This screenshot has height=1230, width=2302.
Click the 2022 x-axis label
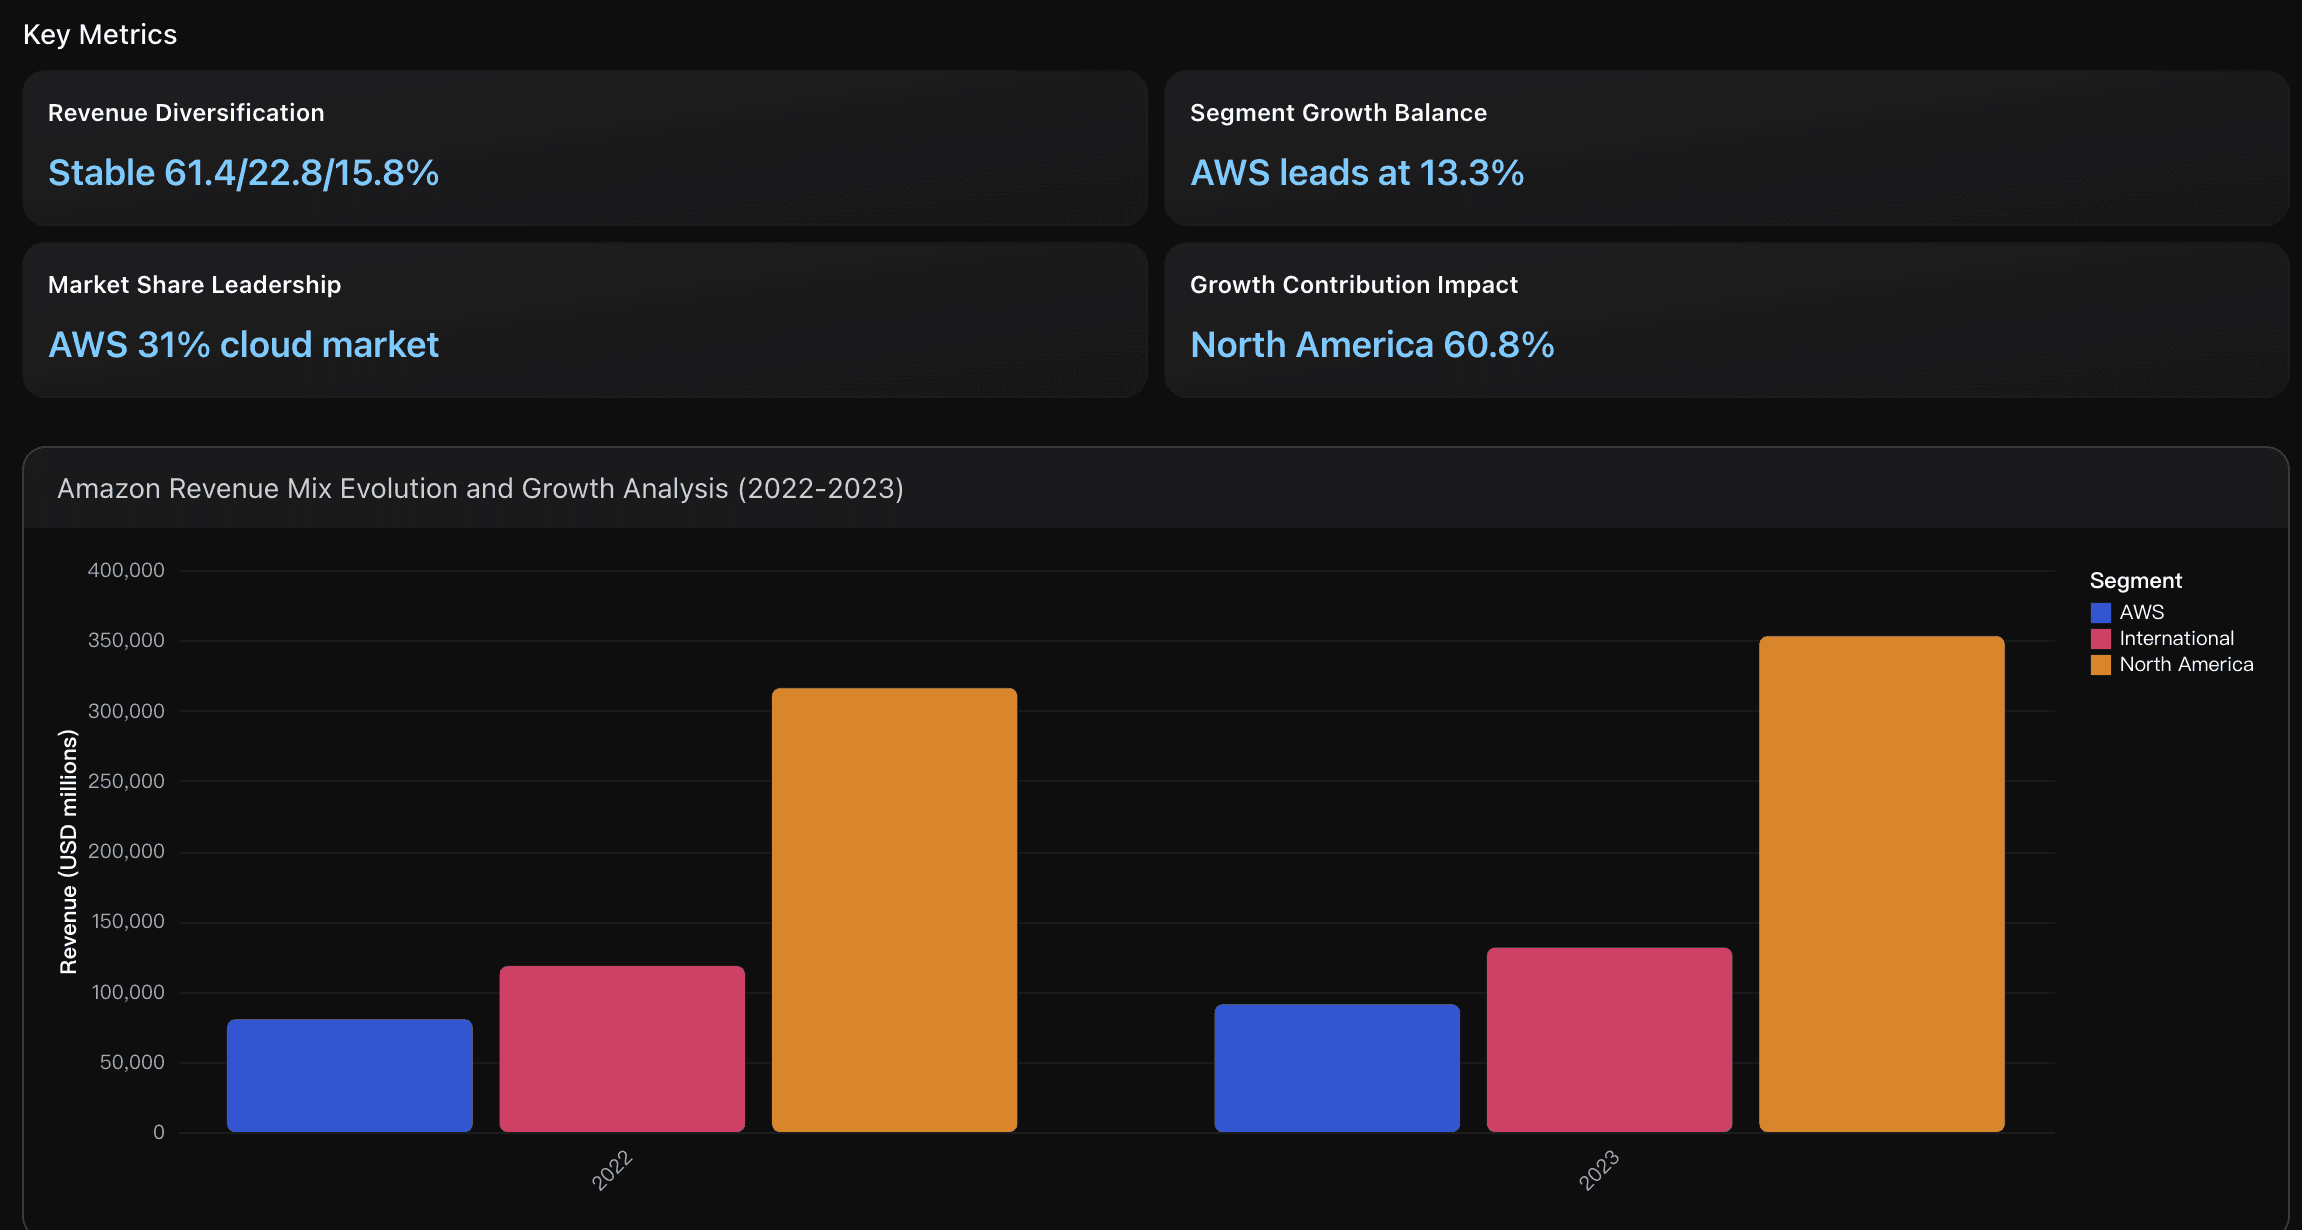[x=612, y=1170]
